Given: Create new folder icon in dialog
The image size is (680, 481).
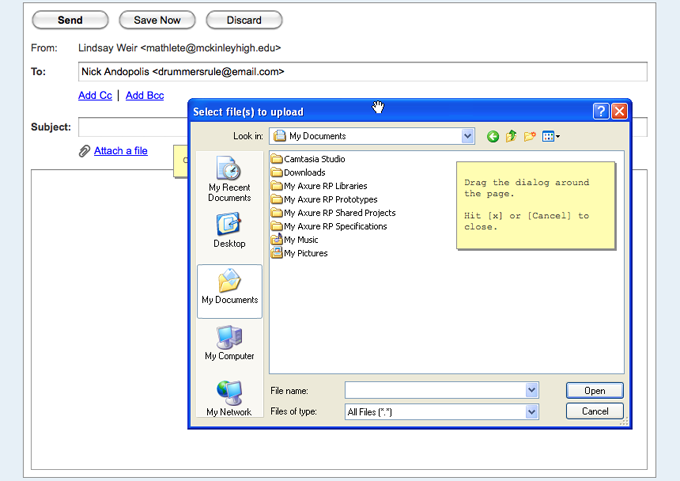Looking at the screenshot, I should 530,137.
